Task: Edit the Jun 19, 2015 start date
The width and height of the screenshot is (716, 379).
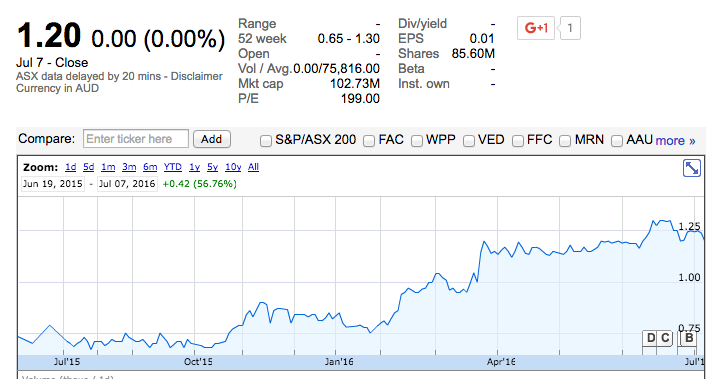Action: point(53,184)
